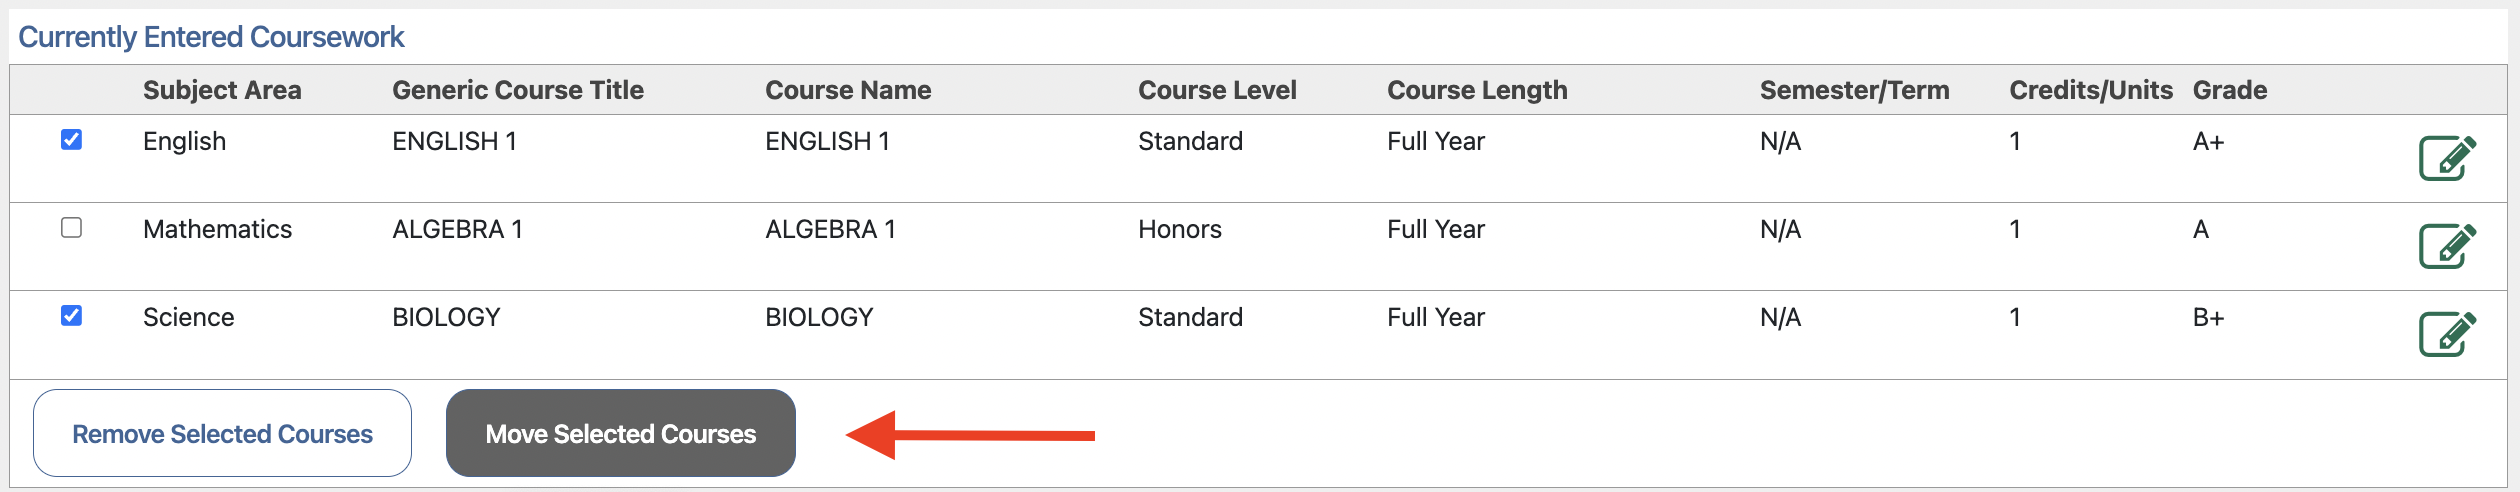Click the Course Name column header
The image size is (2520, 492).
(x=848, y=90)
